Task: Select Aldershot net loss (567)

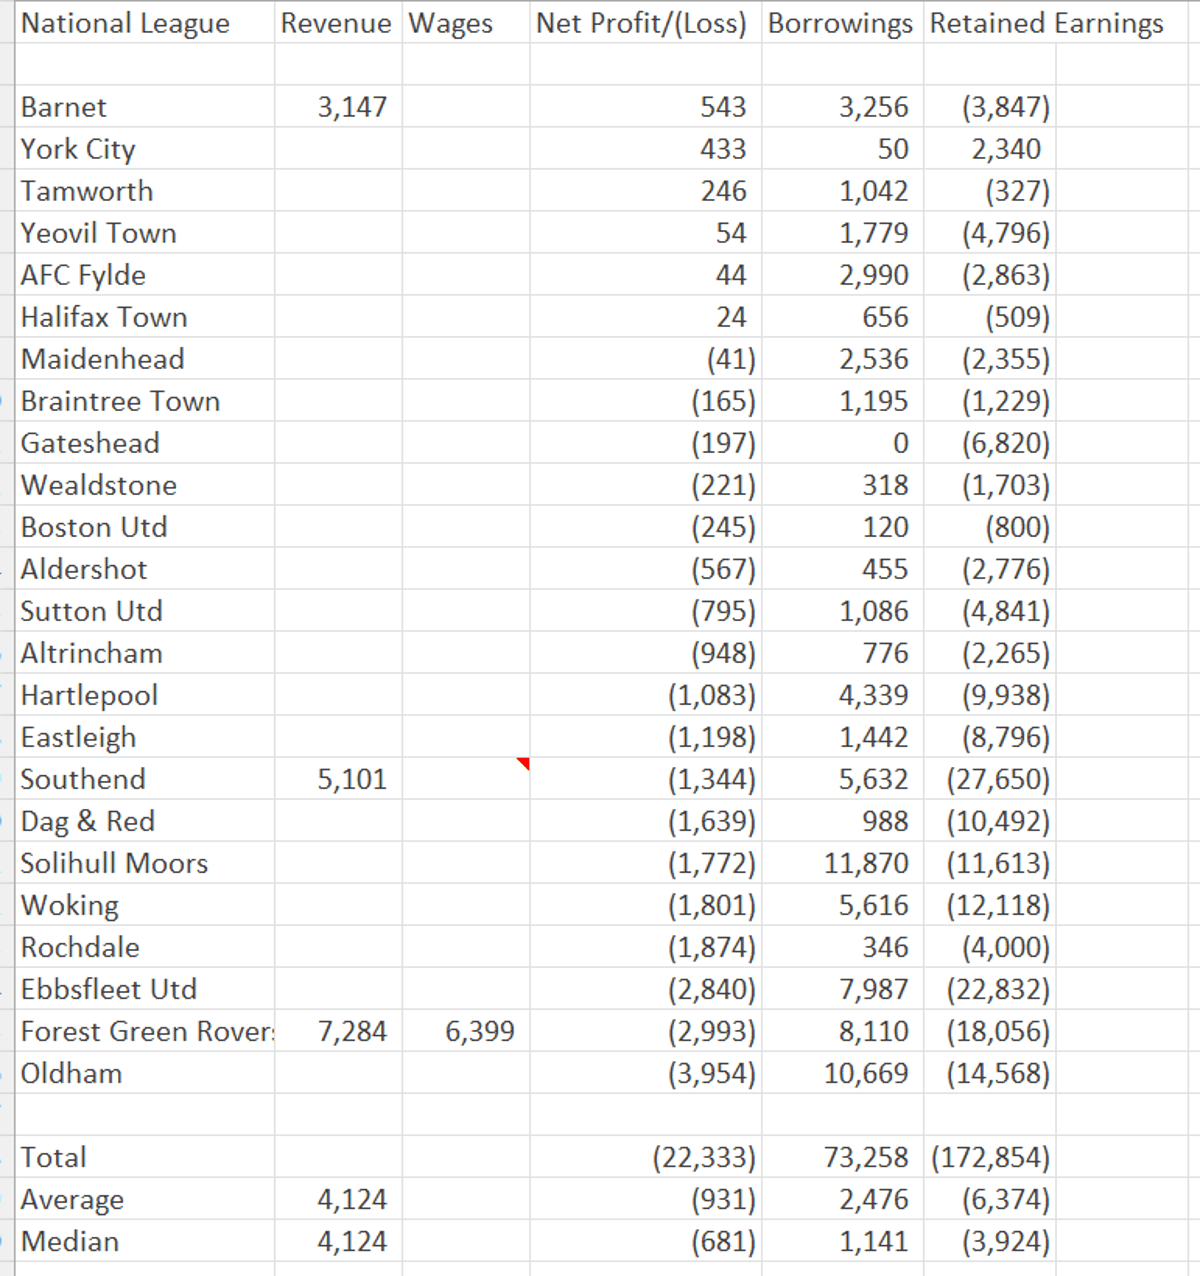Action: pos(646,568)
